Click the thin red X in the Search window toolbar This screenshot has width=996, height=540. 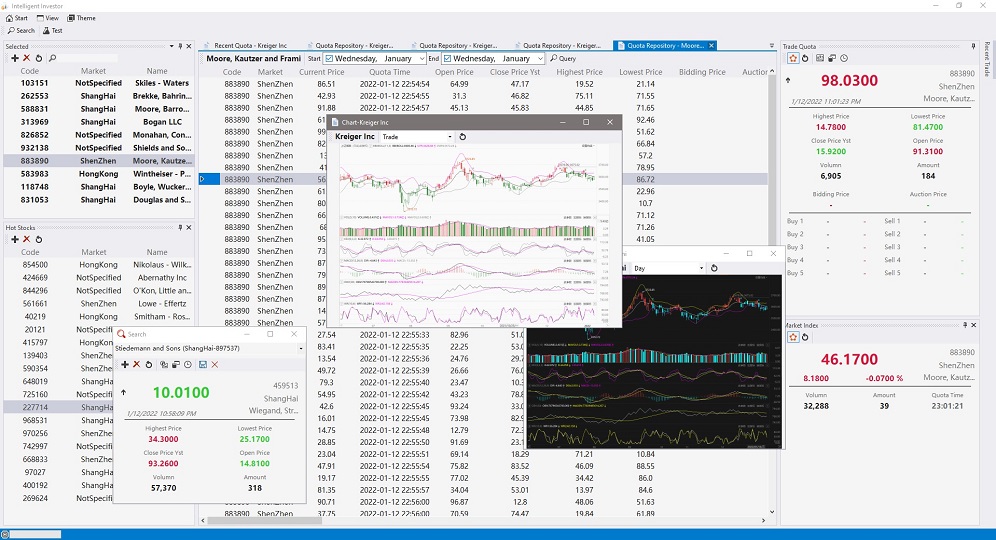[215, 365]
